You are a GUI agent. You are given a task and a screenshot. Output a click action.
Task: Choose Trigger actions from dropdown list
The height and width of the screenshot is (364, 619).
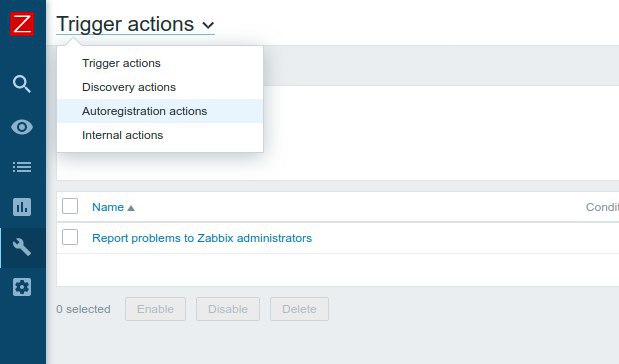[x=121, y=63]
